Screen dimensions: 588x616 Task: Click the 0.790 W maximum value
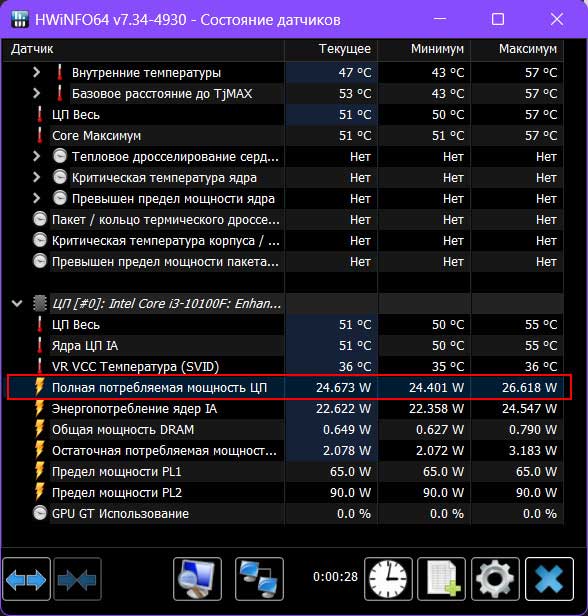533,430
